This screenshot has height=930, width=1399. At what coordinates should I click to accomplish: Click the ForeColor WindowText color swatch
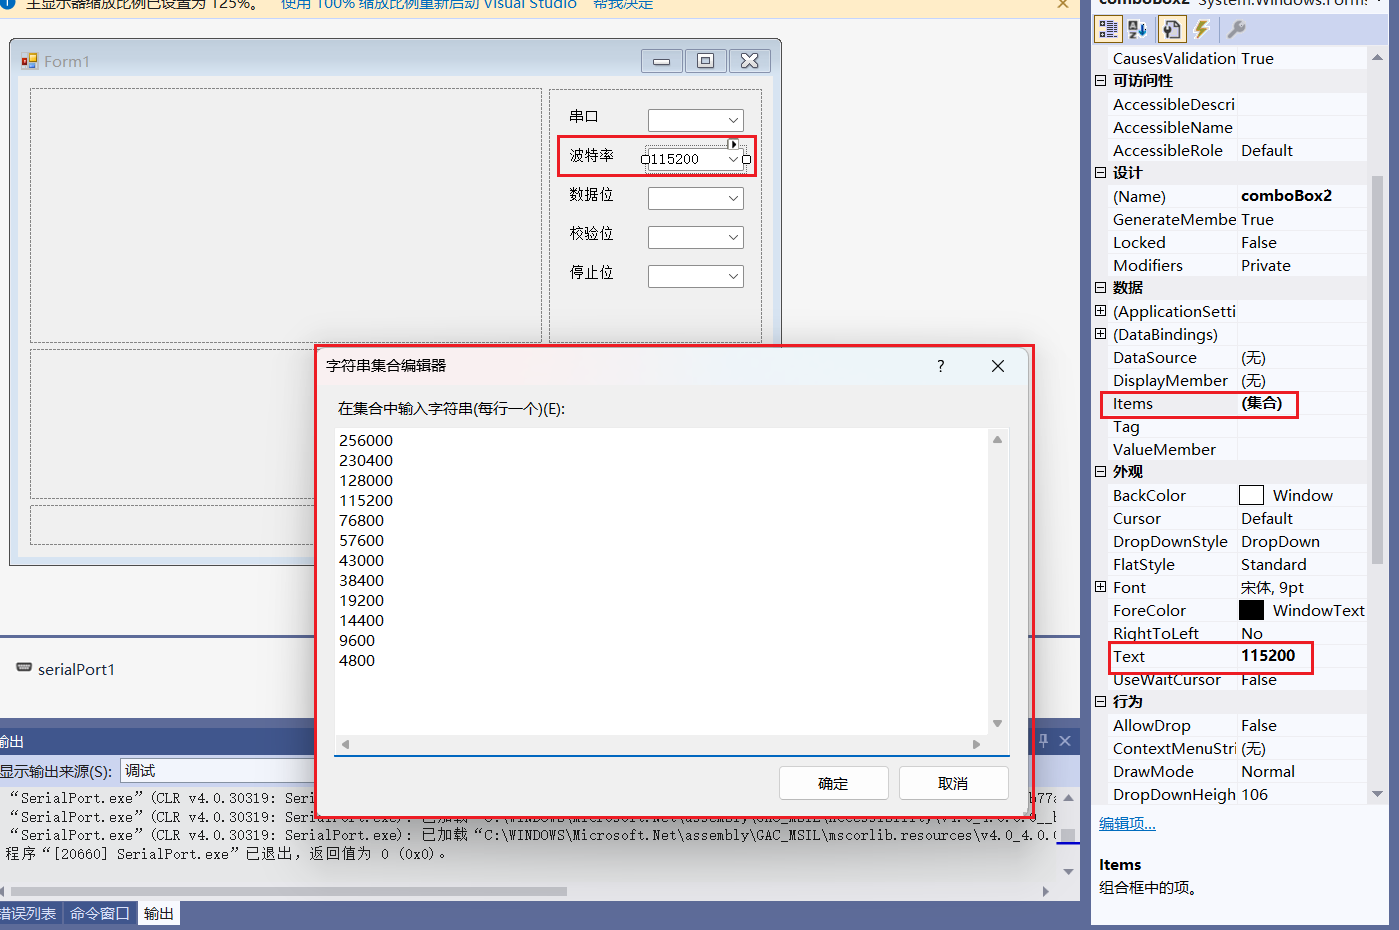click(1251, 610)
